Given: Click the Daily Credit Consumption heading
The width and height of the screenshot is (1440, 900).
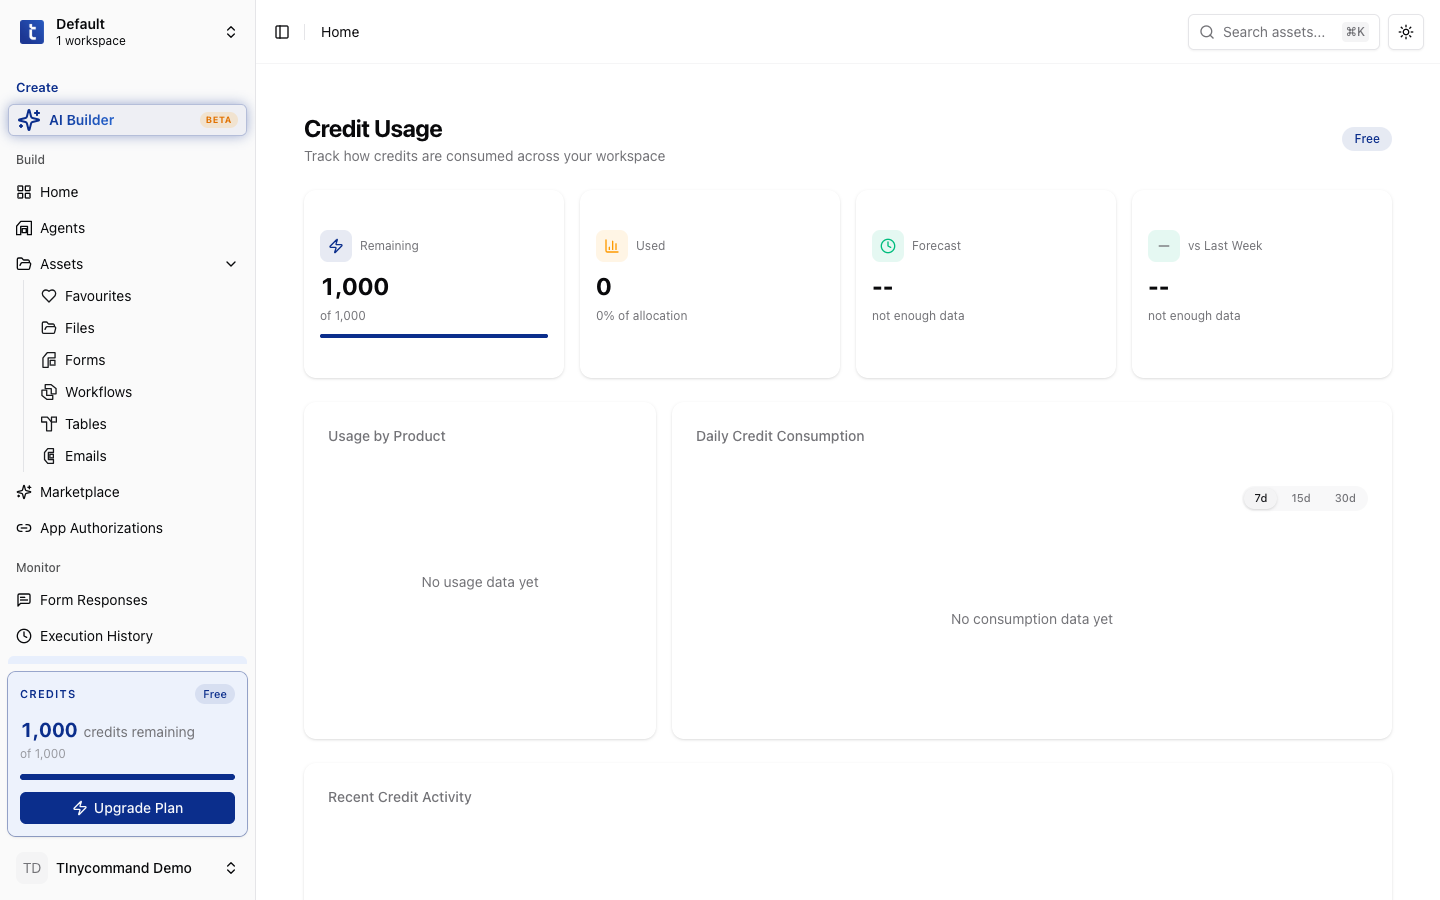Looking at the screenshot, I should point(780,436).
